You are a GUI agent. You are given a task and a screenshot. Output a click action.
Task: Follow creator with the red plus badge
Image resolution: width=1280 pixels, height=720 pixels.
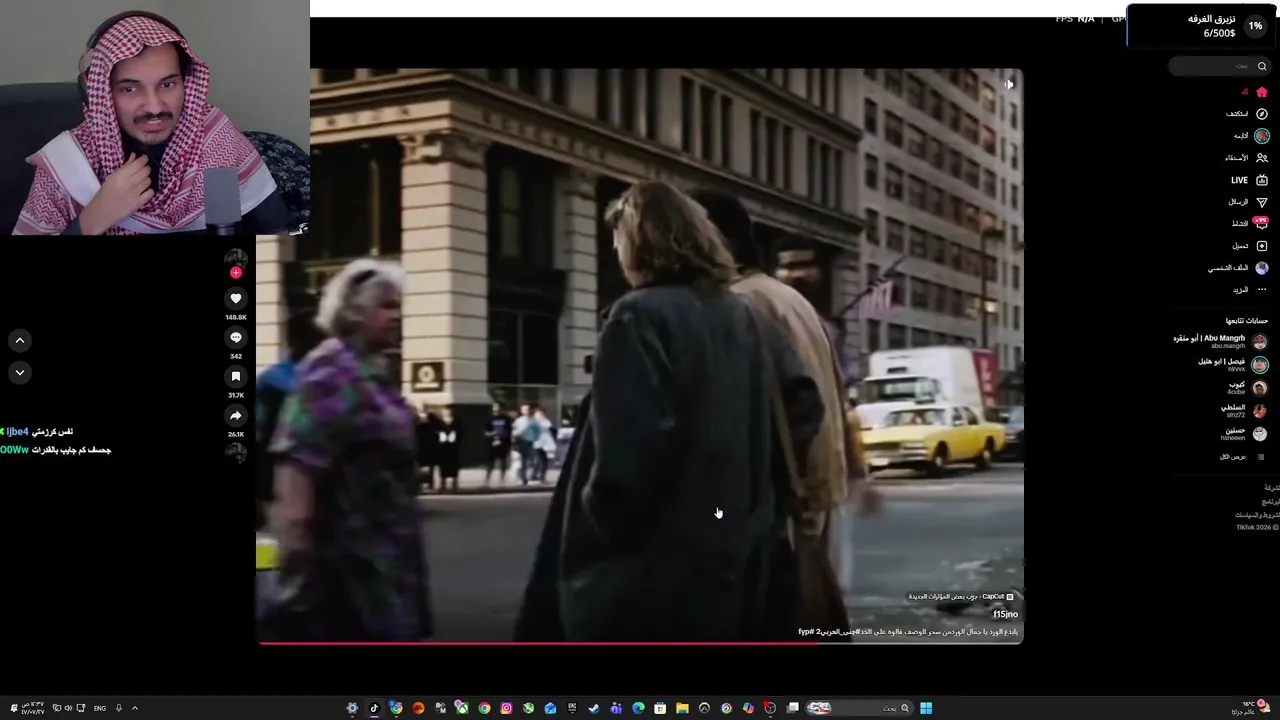pyautogui.click(x=236, y=273)
